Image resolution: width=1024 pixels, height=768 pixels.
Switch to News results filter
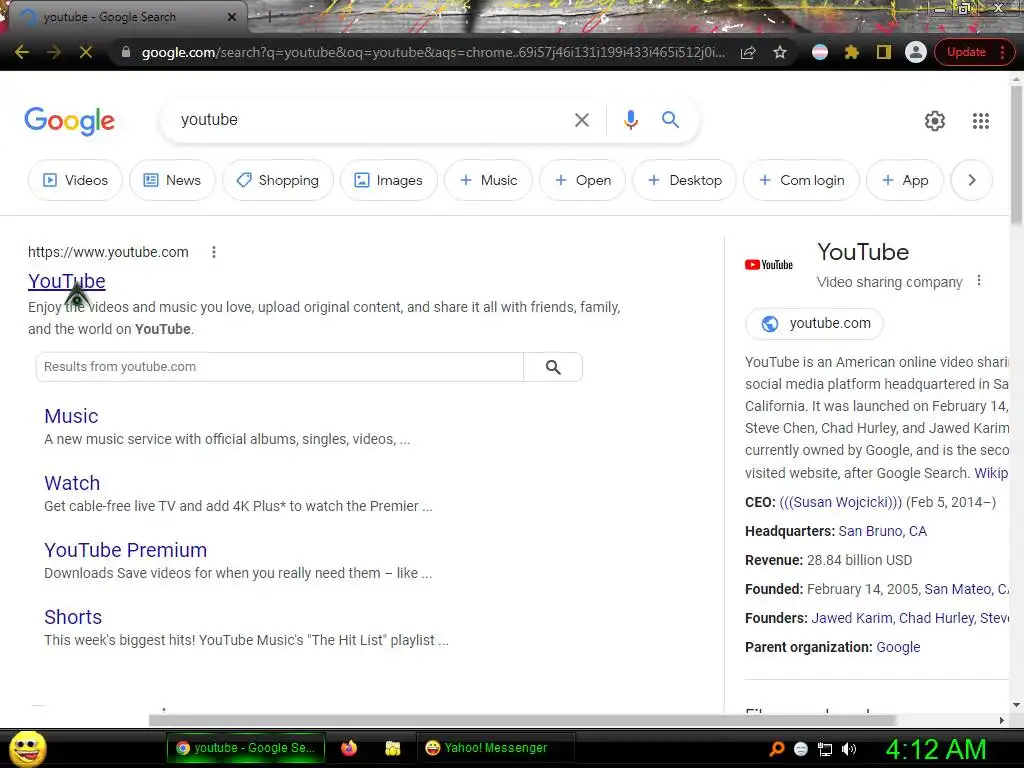[x=172, y=180]
